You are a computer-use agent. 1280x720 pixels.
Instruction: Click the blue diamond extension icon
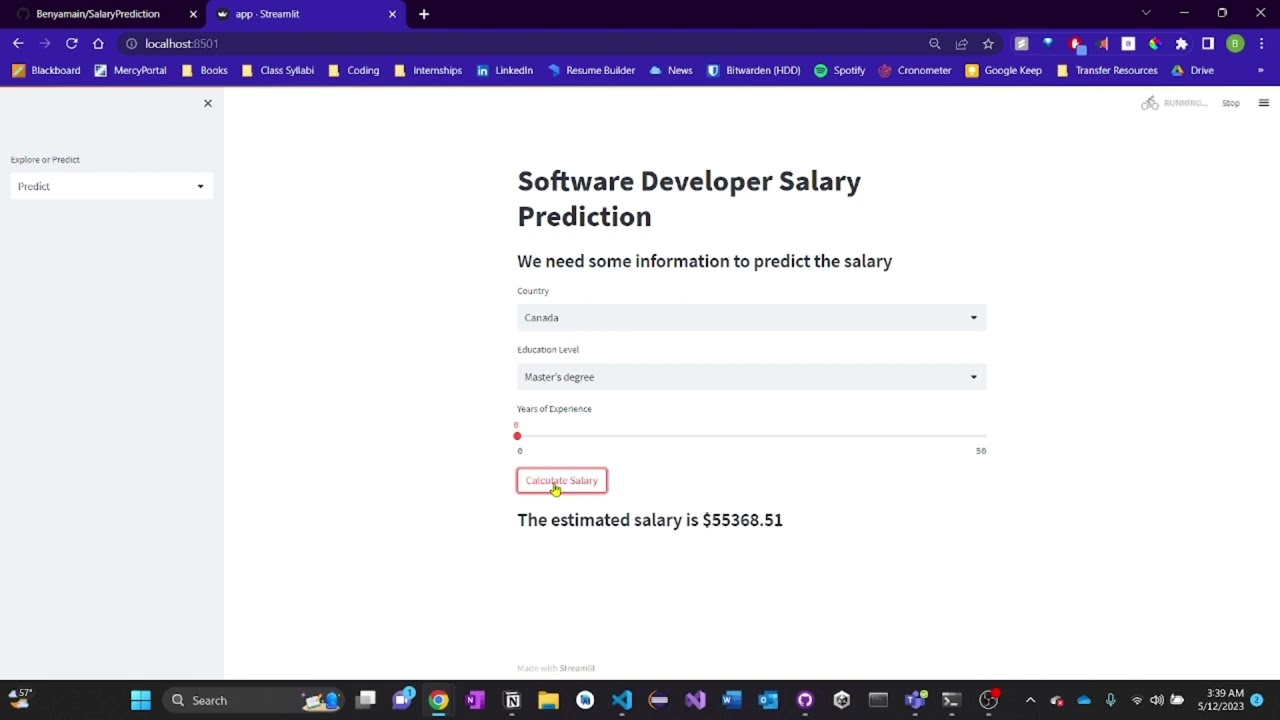[x=1048, y=44]
